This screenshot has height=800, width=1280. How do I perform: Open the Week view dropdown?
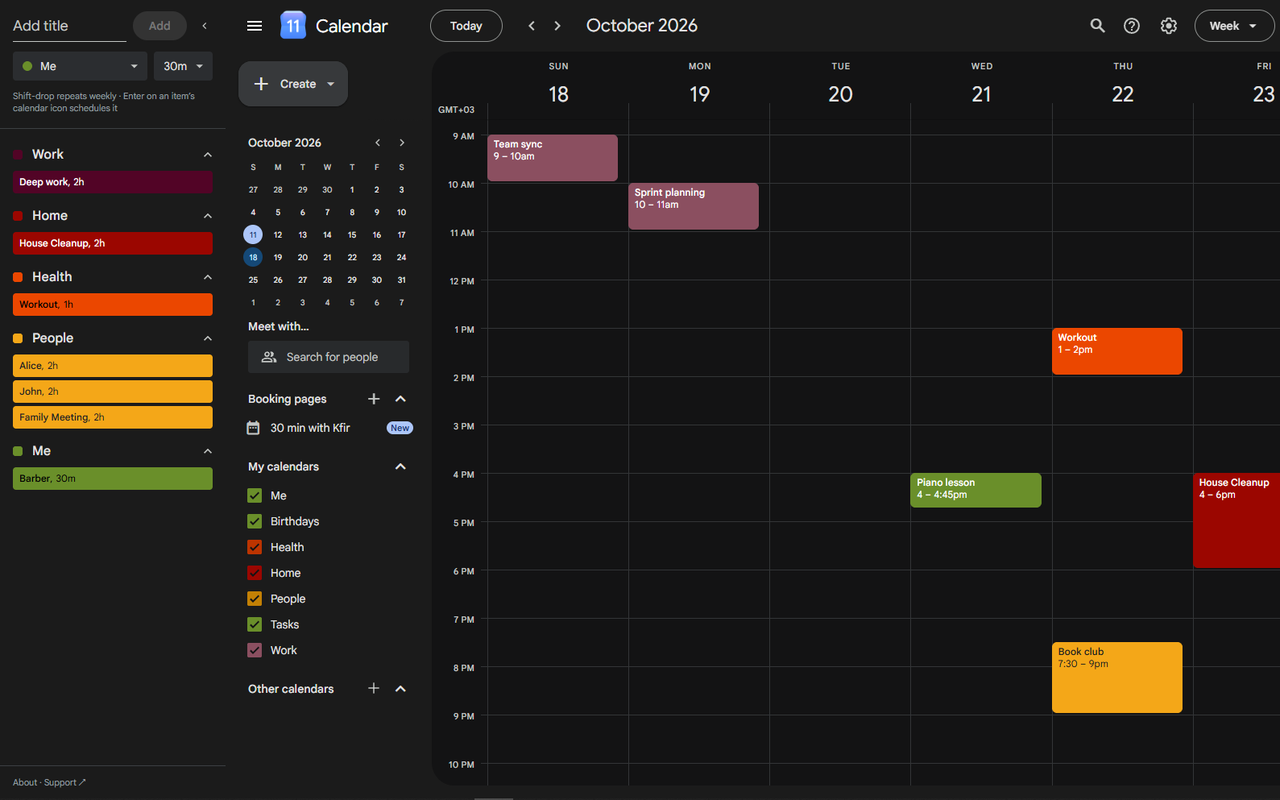(1234, 26)
